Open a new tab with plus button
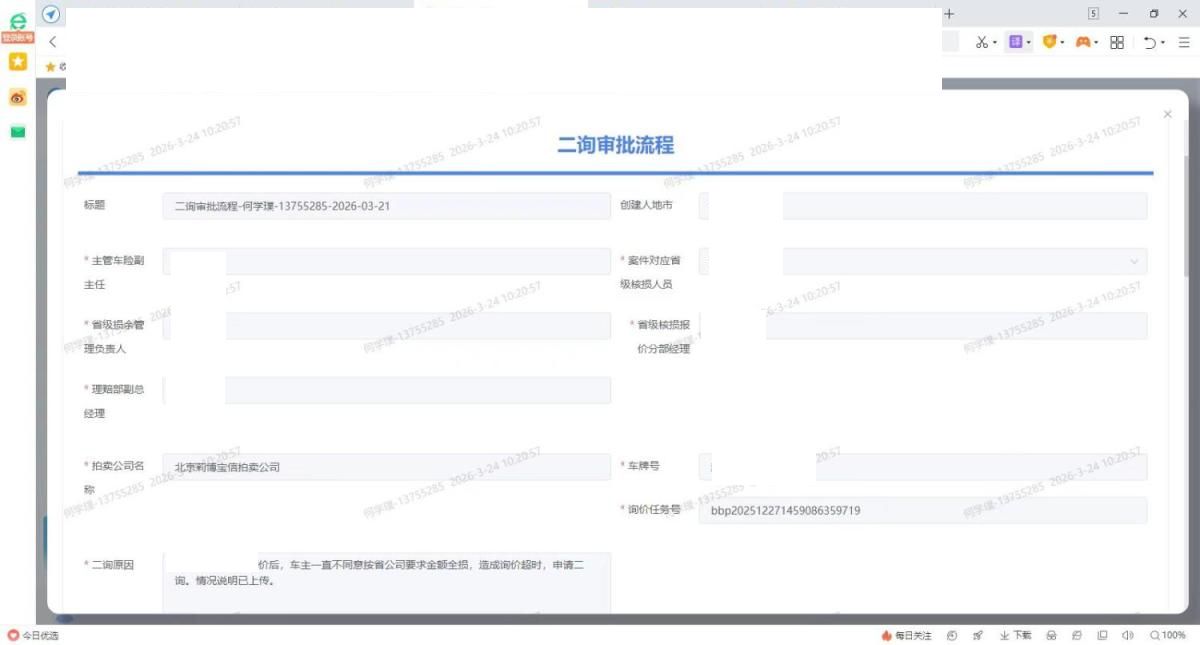 tap(949, 14)
